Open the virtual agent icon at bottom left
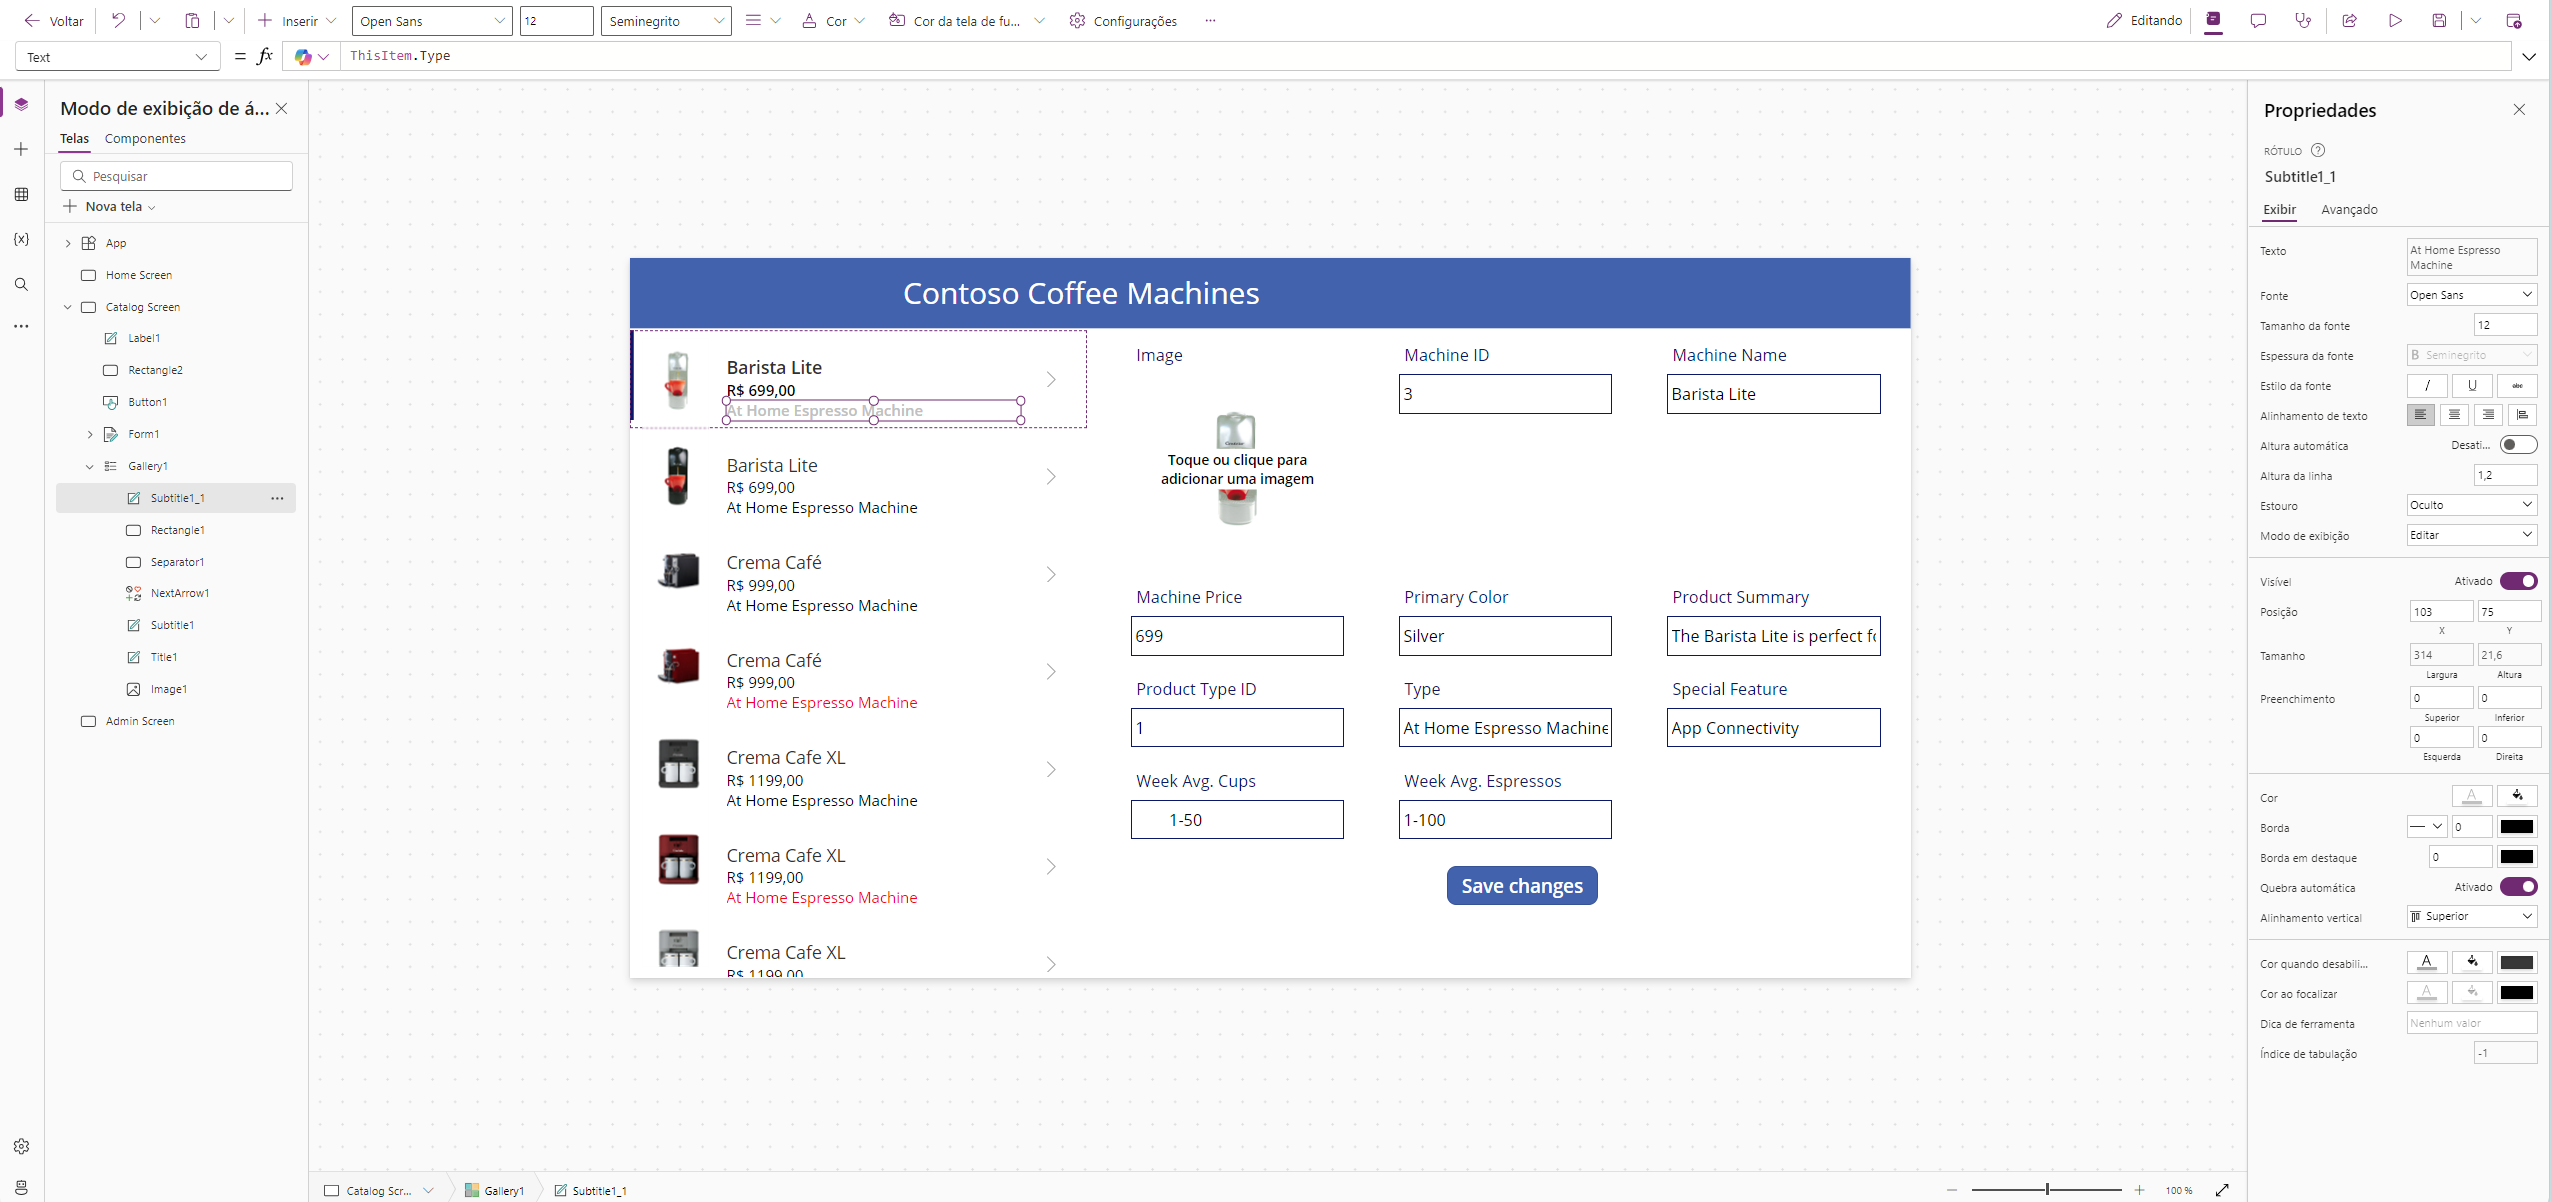 [21, 1187]
